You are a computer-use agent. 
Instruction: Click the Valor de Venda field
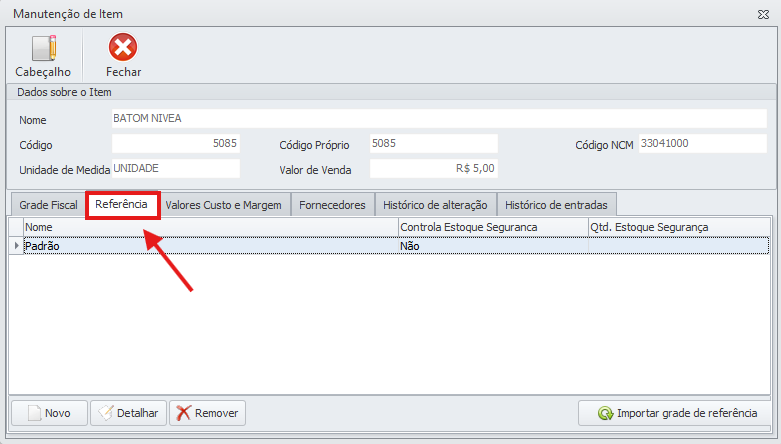pyautogui.click(x=433, y=168)
